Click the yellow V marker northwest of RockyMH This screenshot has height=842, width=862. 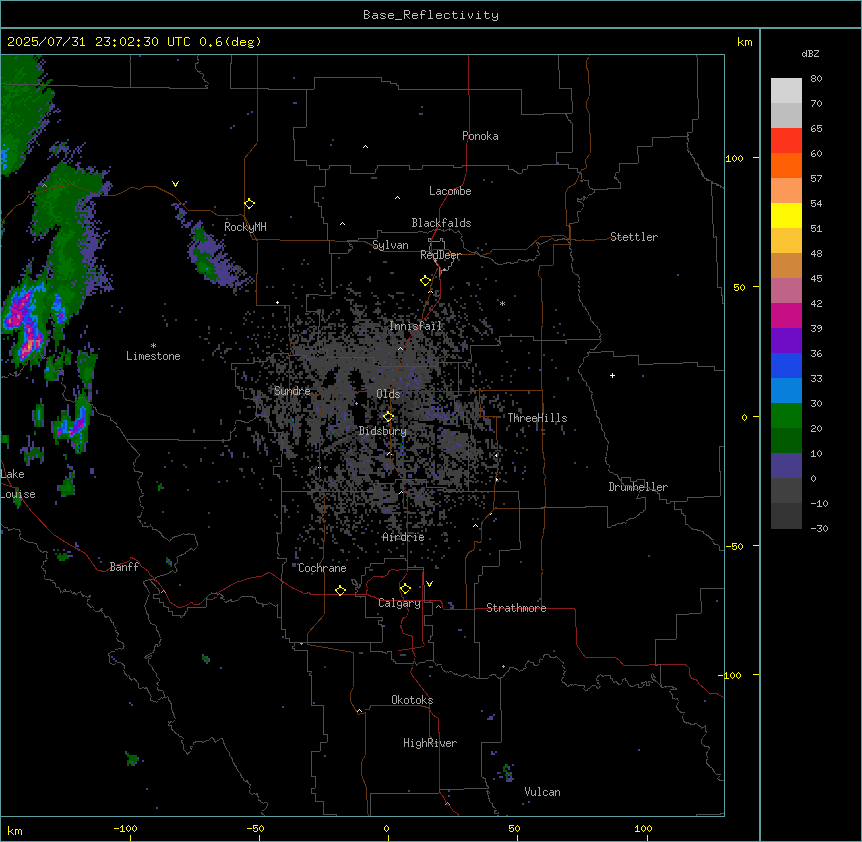[x=175, y=184]
